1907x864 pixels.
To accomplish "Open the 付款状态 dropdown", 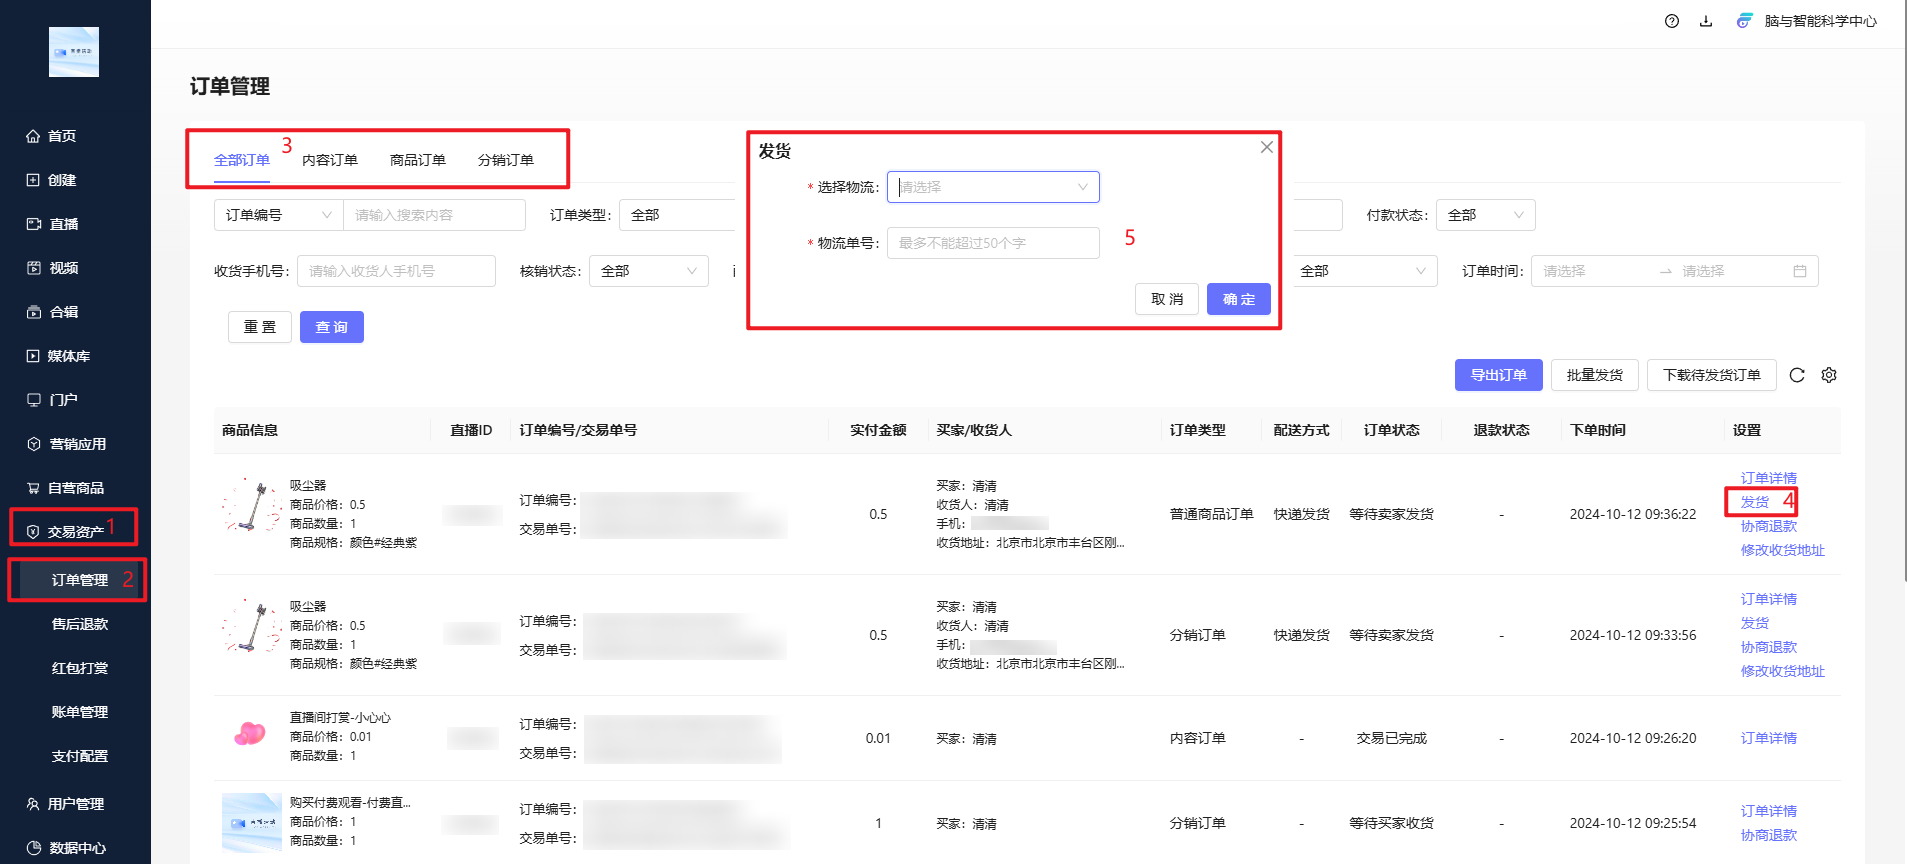I will pos(1485,215).
